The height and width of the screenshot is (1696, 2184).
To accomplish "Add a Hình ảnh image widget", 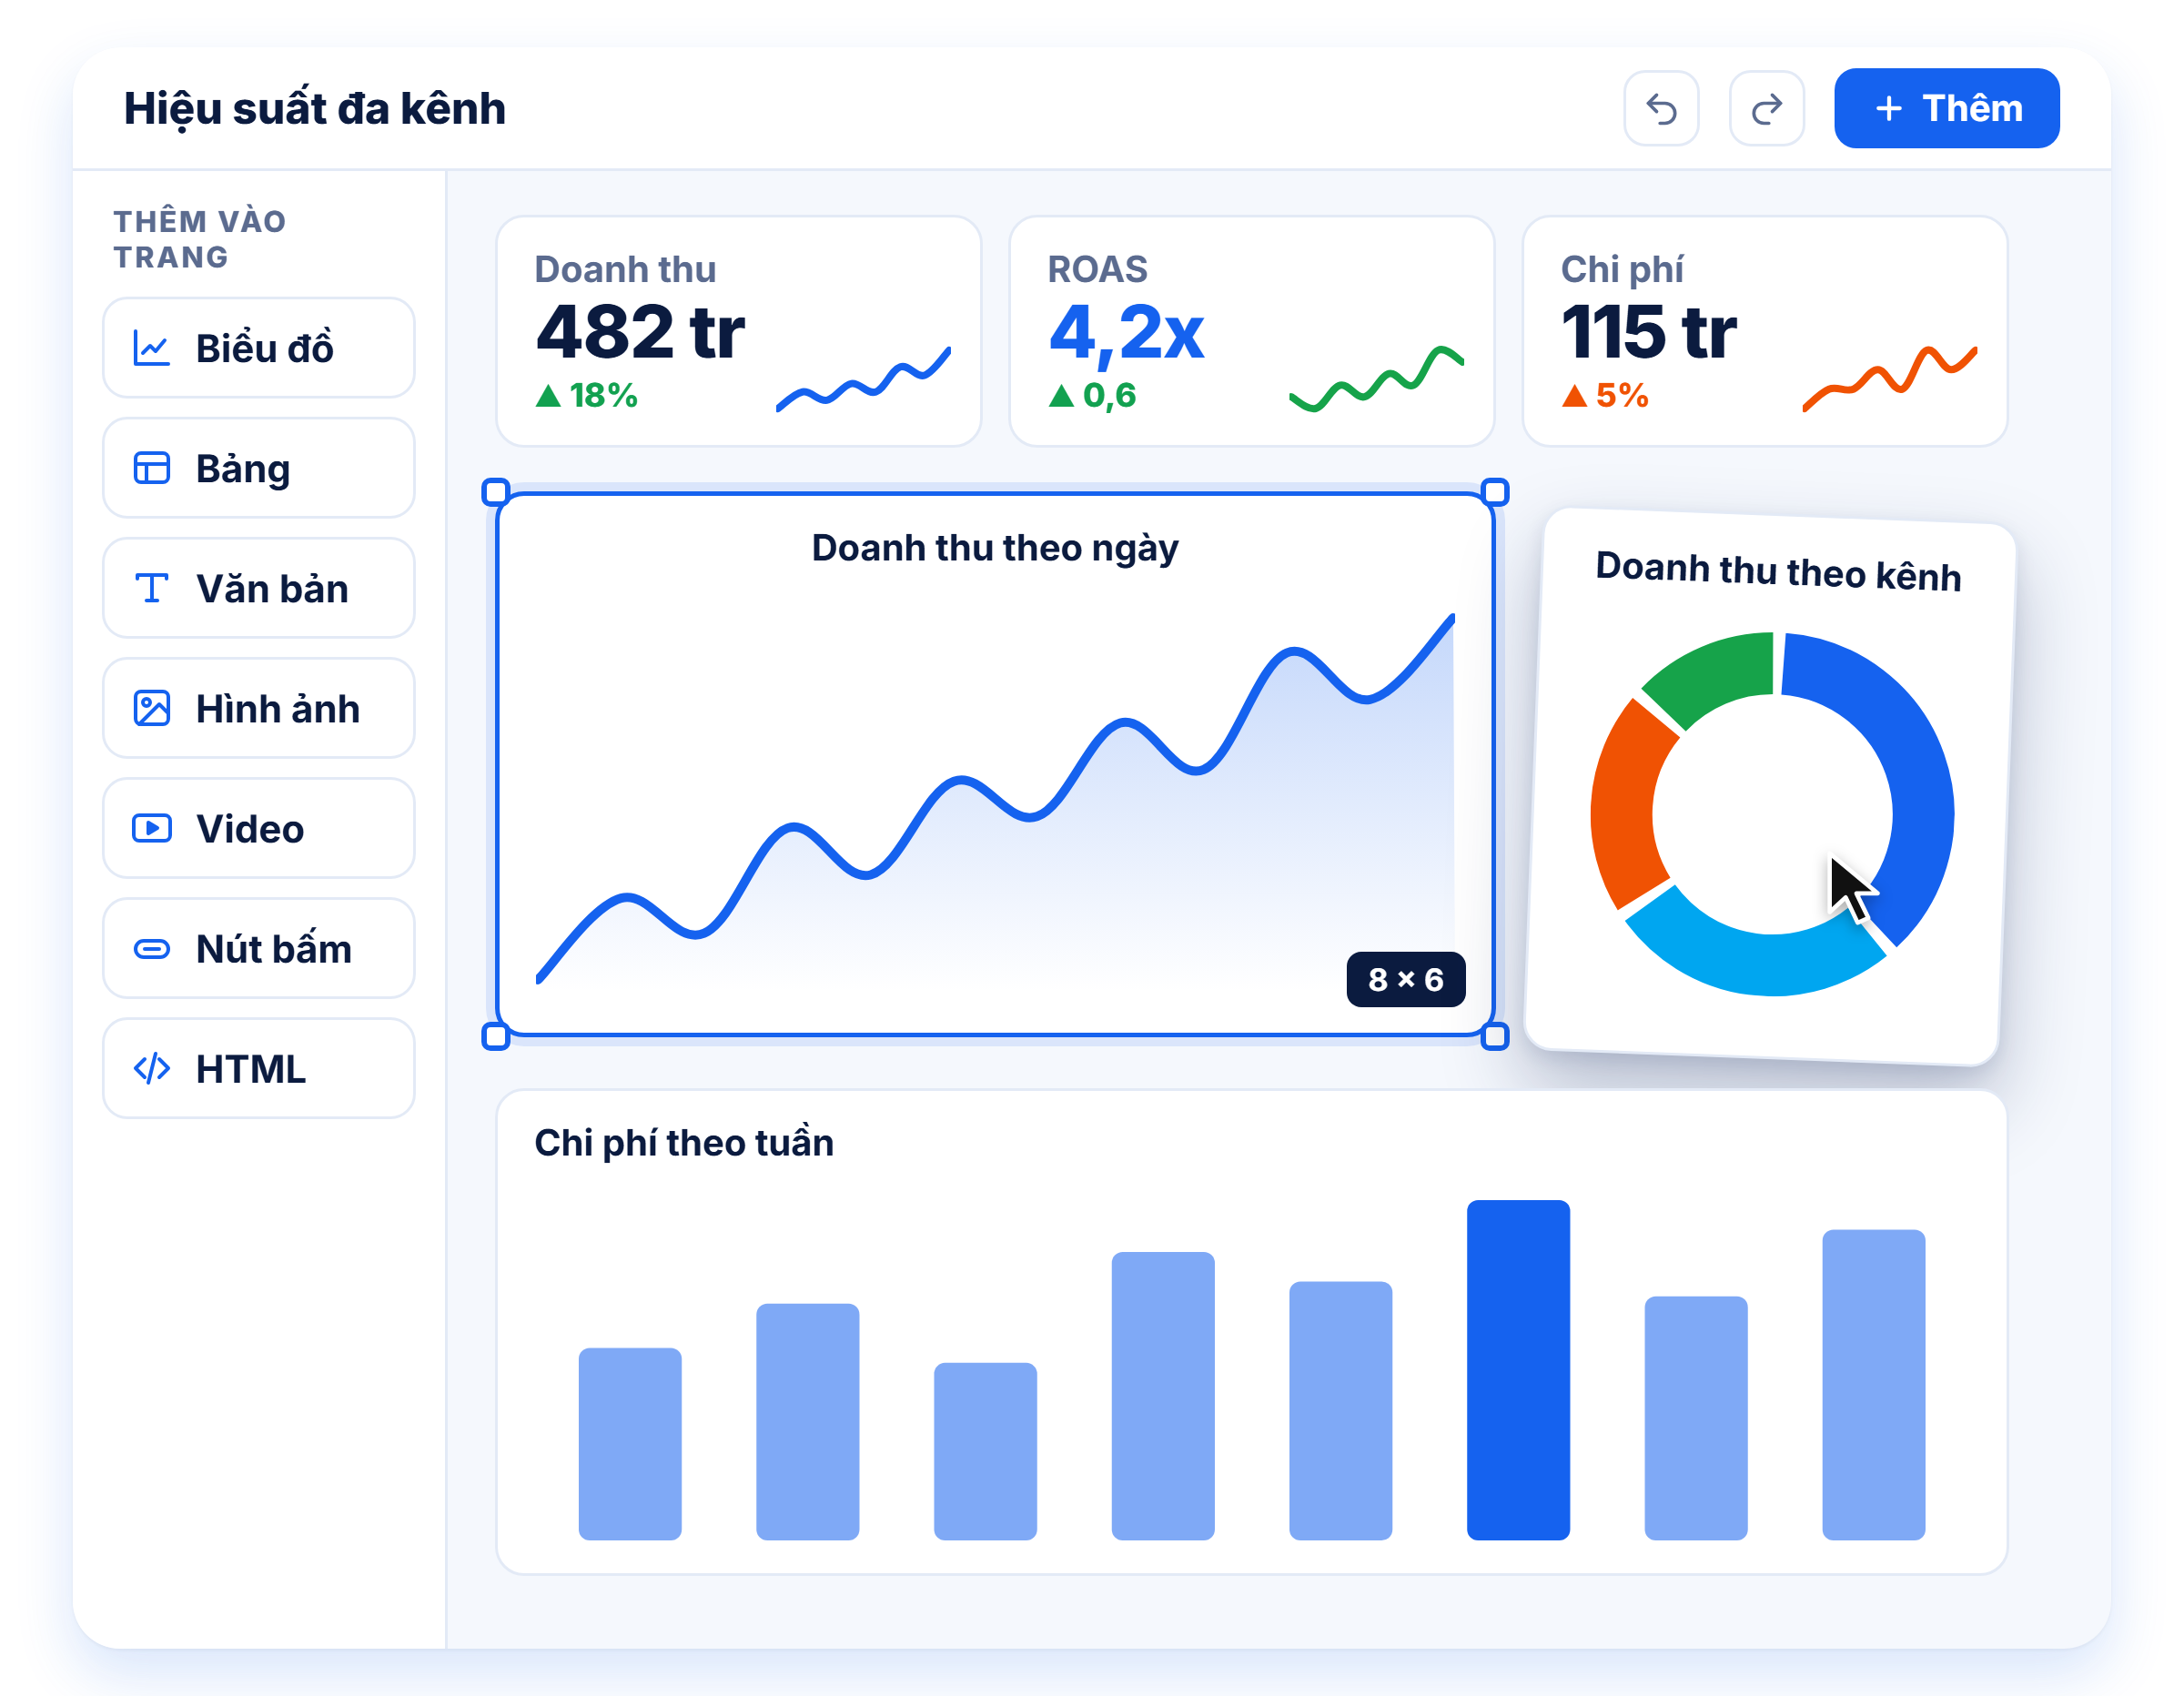I will point(258,708).
